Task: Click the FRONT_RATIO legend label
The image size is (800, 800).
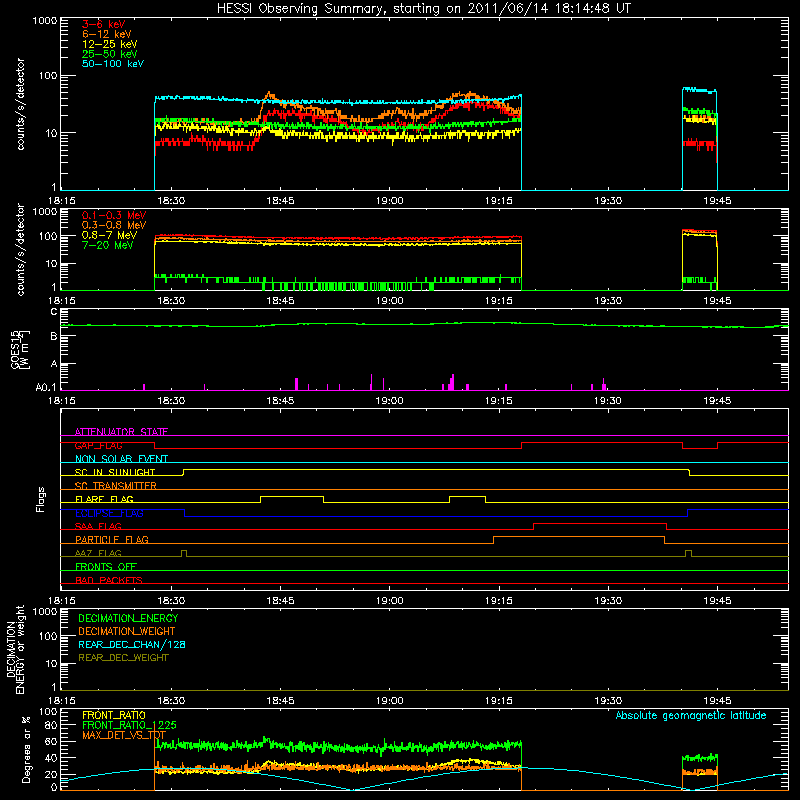Action: click(x=114, y=715)
